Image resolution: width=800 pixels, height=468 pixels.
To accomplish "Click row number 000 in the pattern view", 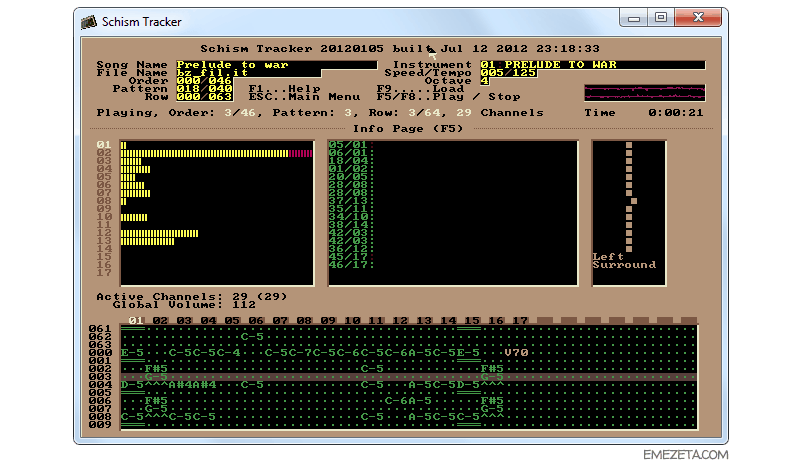I will [x=100, y=353].
